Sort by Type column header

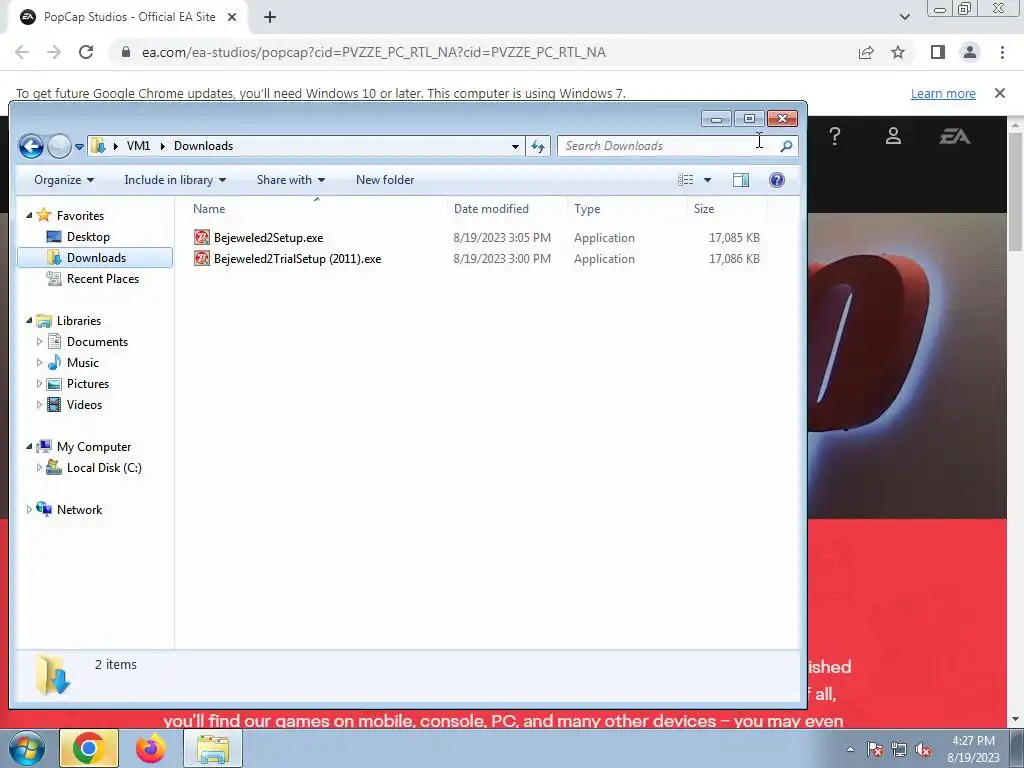(627, 209)
